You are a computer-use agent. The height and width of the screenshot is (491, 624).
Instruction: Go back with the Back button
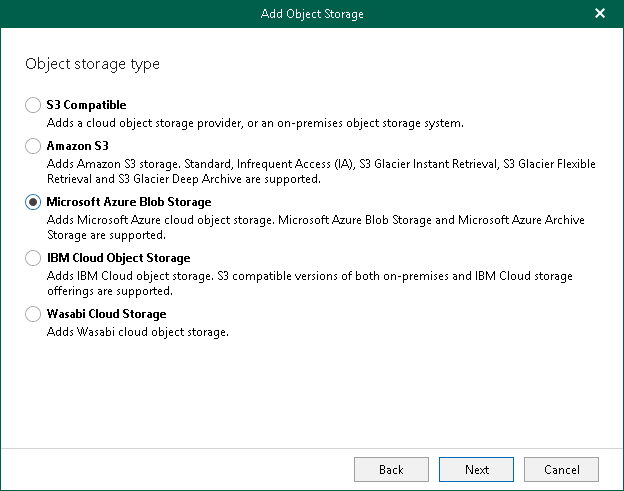(x=391, y=469)
